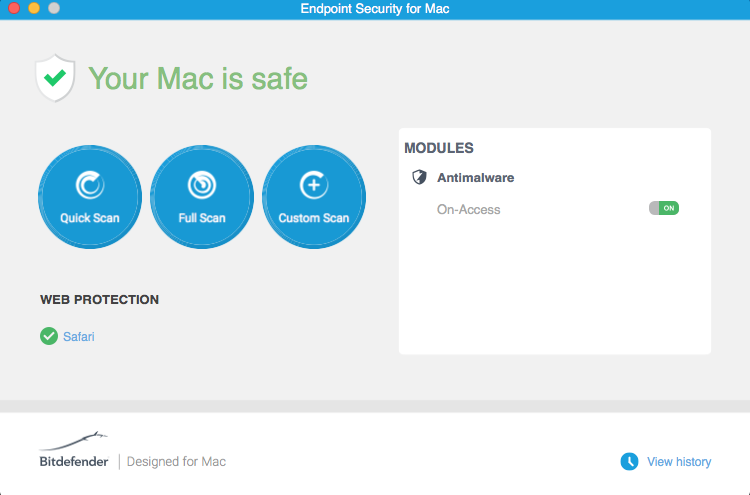Open the Safari web protection link

click(79, 337)
